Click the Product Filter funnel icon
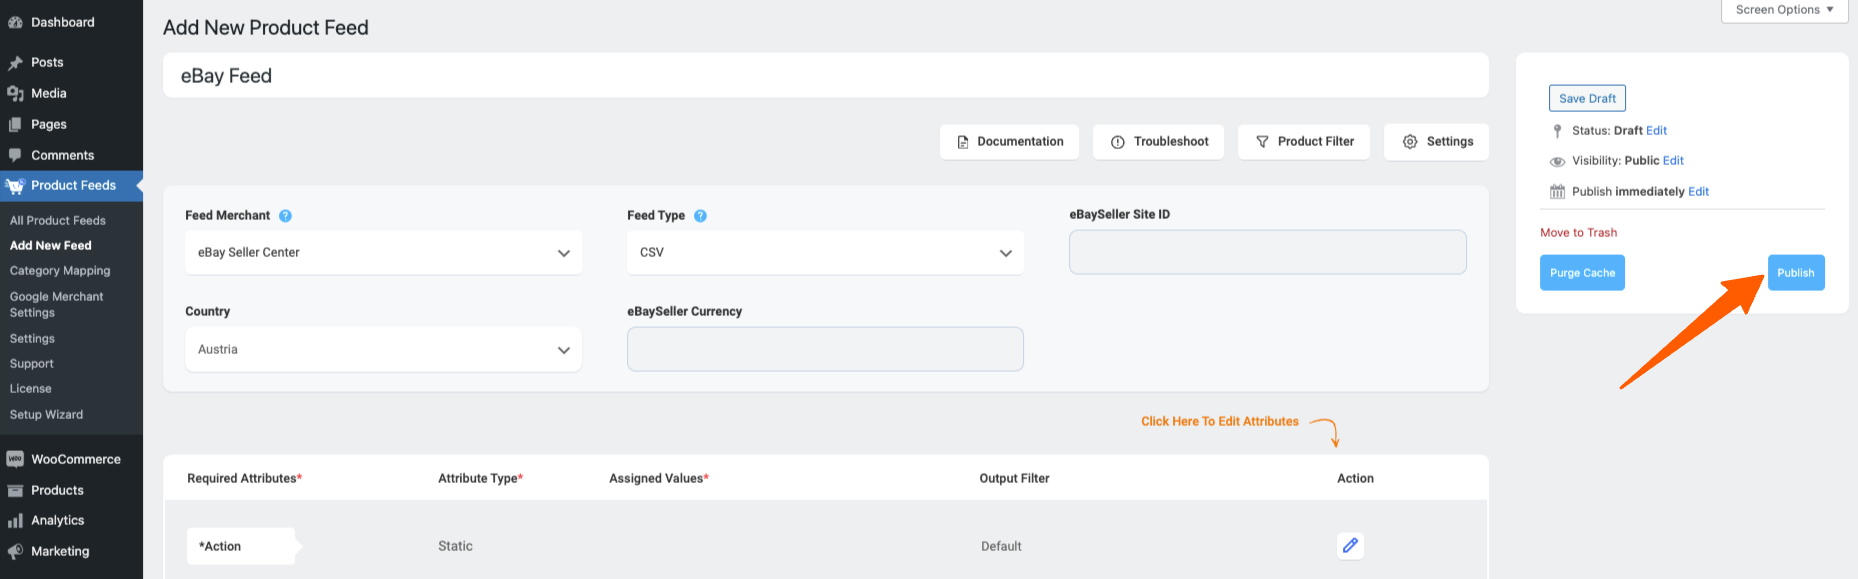The width and height of the screenshot is (1858, 579). pyautogui.click(x=1262, y=142)
